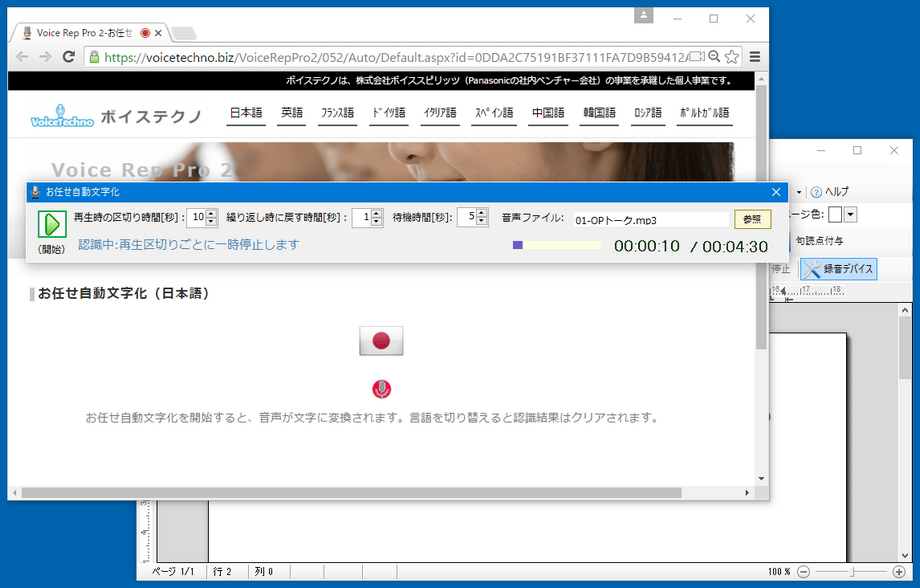Open the Chrome user profile icon
This screenshot has height=588, width=920.
(644, 15)
